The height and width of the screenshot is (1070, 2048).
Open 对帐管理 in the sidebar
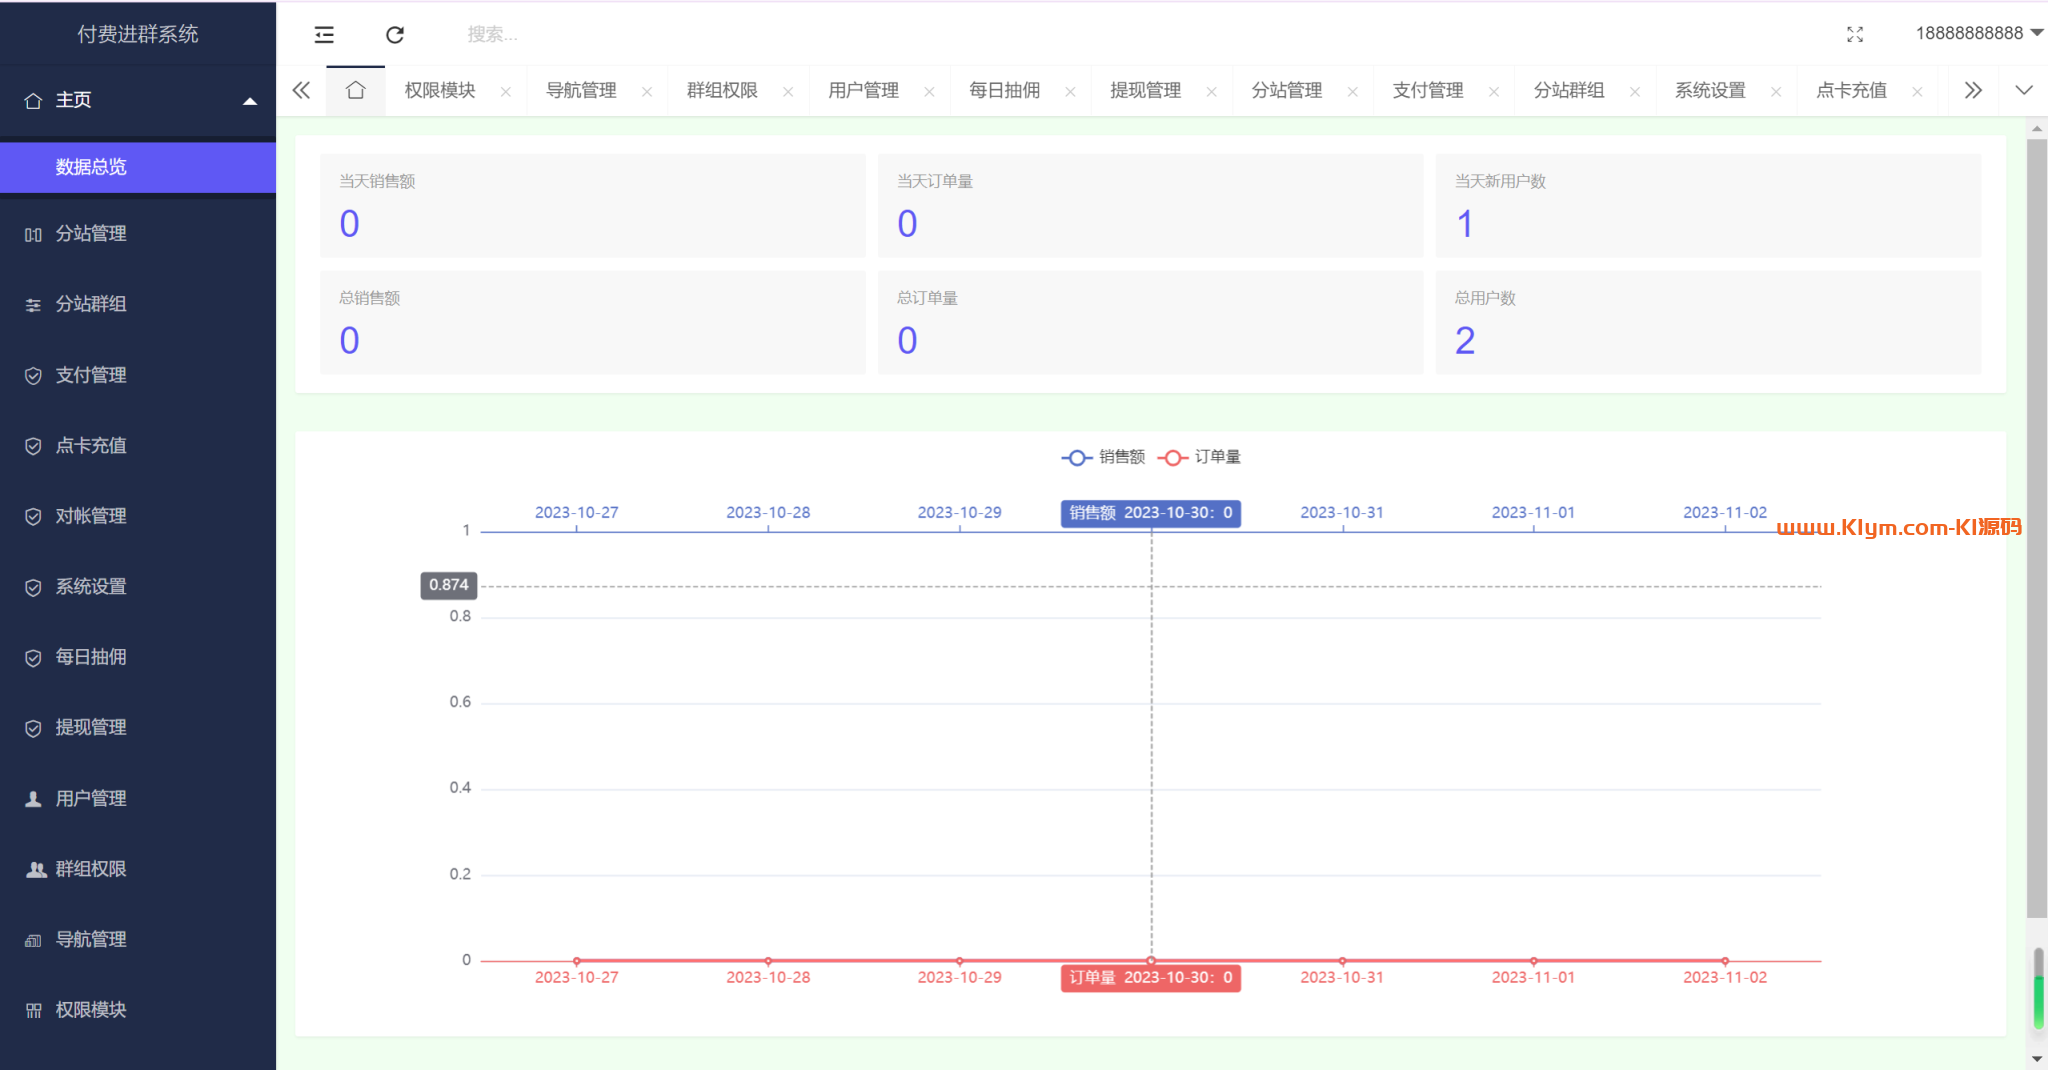click(x=91, y=516)
